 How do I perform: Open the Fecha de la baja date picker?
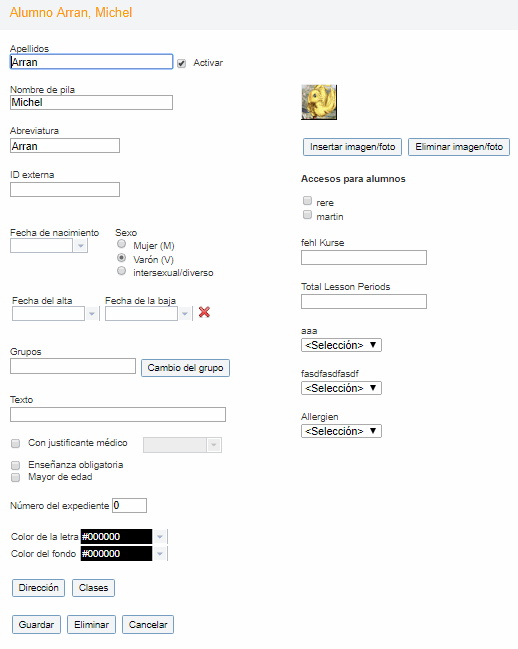[185, 314]
